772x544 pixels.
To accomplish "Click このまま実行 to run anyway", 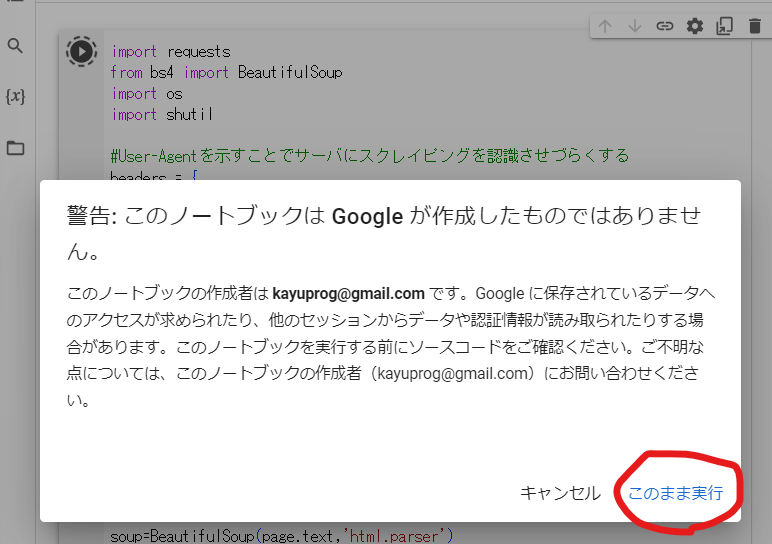I will (674, 493).
